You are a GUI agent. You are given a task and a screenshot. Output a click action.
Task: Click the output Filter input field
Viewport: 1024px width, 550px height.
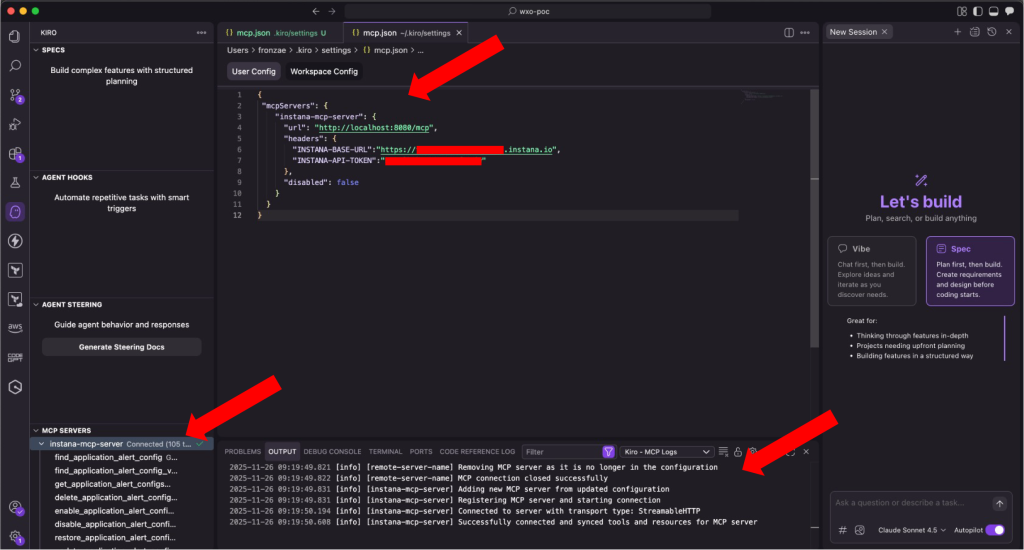point(564,451)
